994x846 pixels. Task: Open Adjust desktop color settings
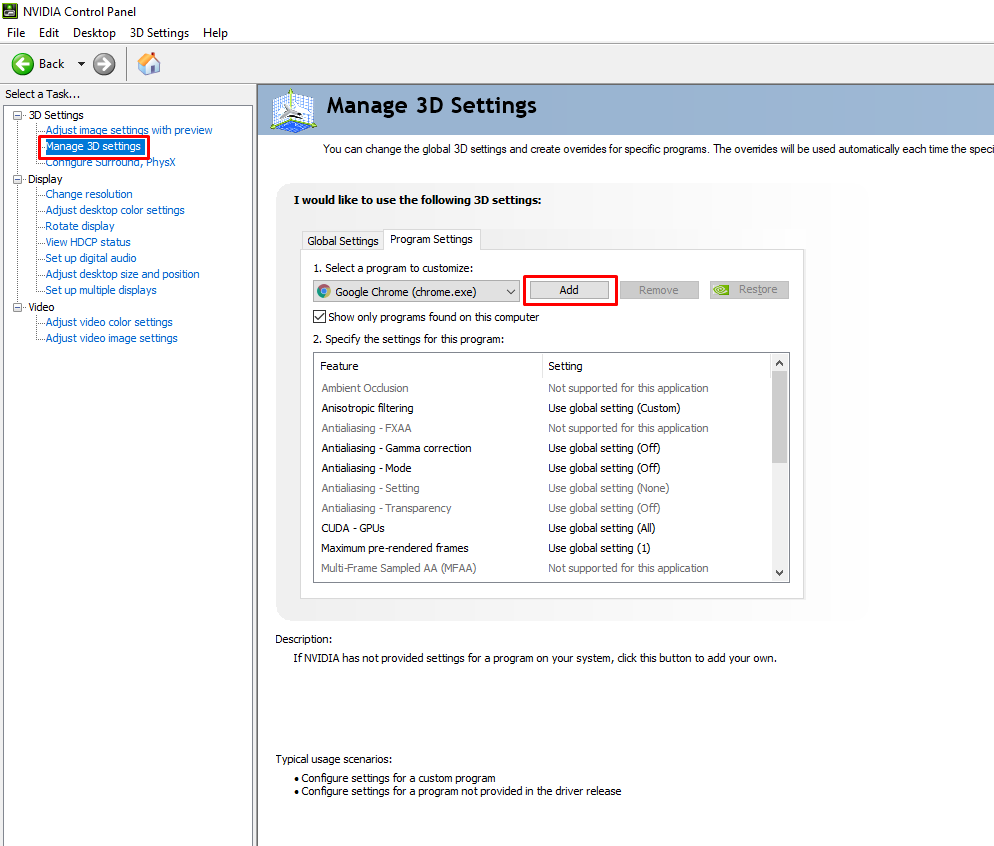pyautogui.click(x=115, y=210)
